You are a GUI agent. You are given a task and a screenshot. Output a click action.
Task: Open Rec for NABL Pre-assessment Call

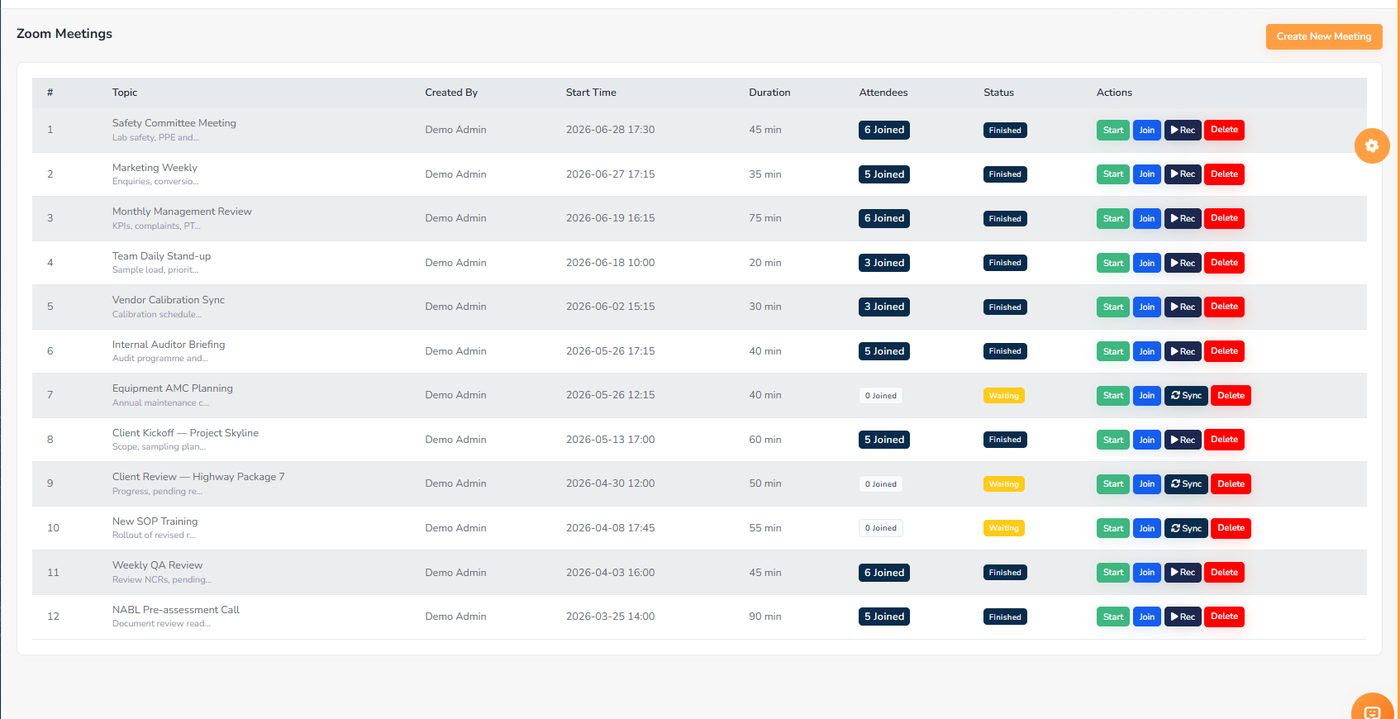coord(1183,617)
